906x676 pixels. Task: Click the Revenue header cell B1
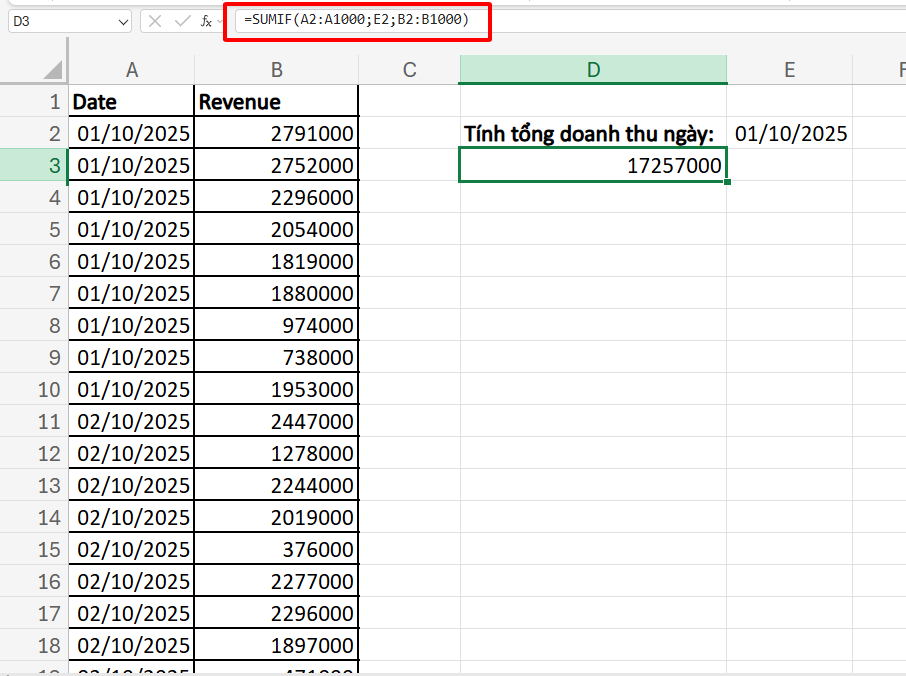coord(276,102)
